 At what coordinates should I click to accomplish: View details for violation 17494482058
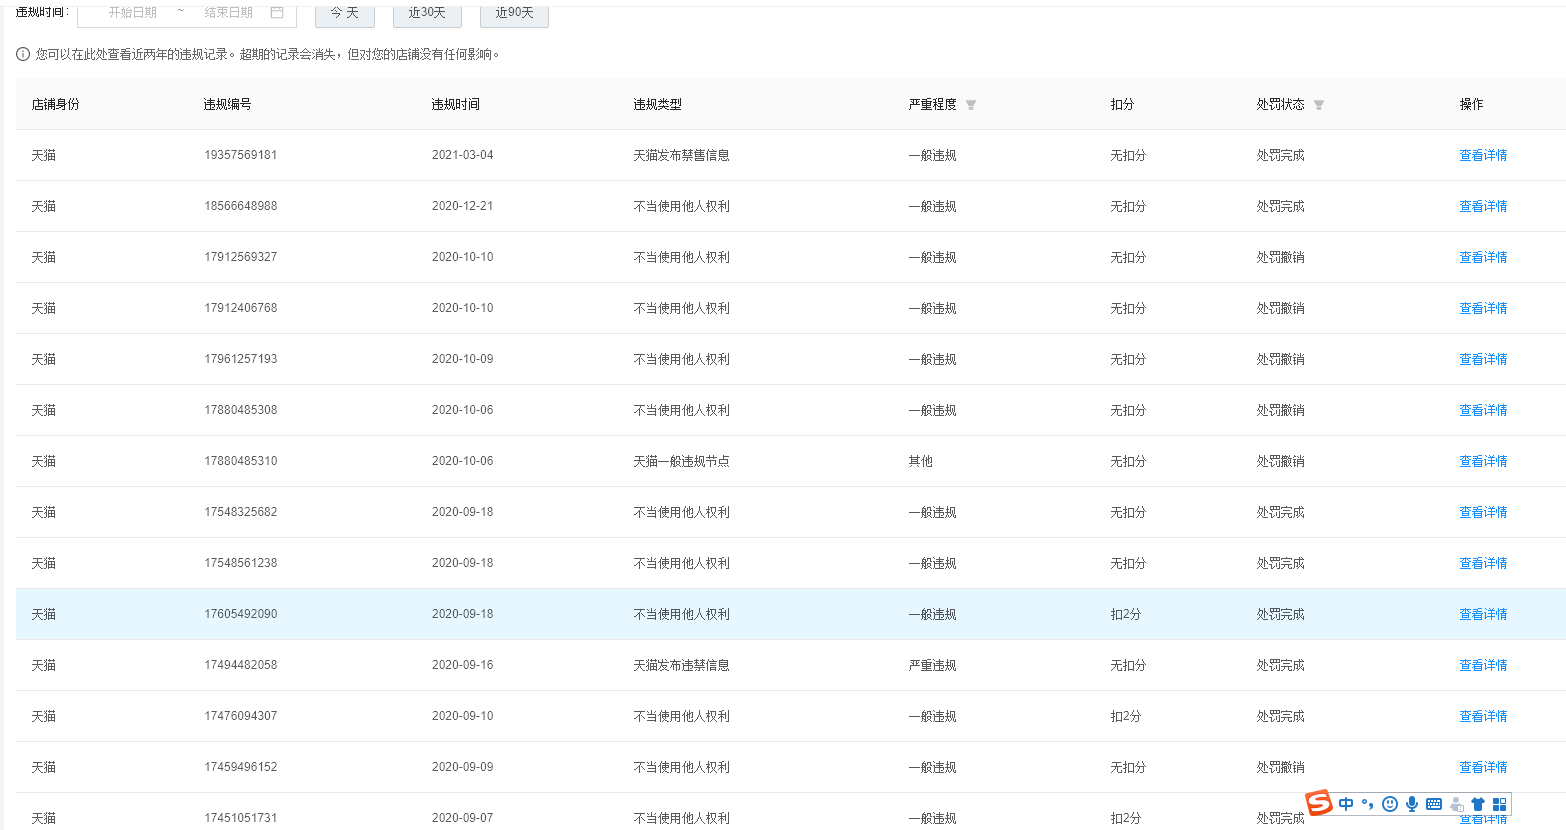click(x=1483, y=665)
